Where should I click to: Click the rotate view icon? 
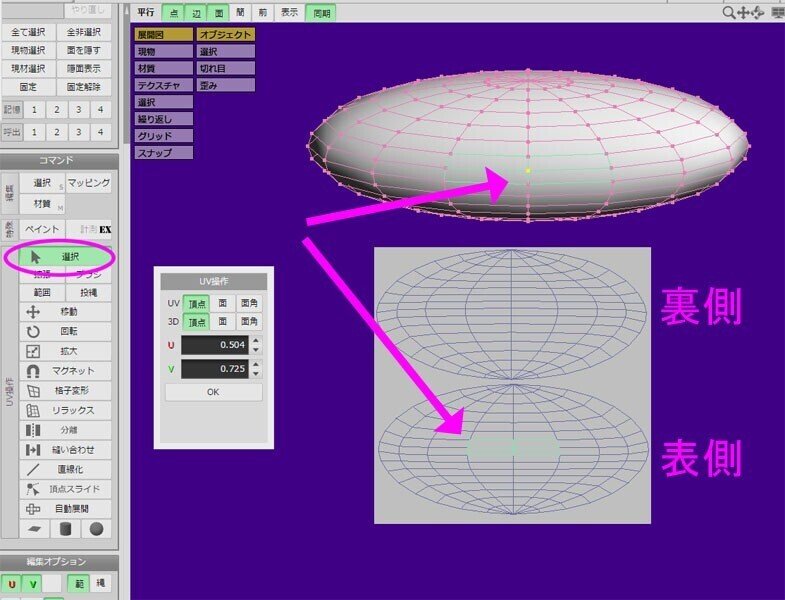click(757, 13)
